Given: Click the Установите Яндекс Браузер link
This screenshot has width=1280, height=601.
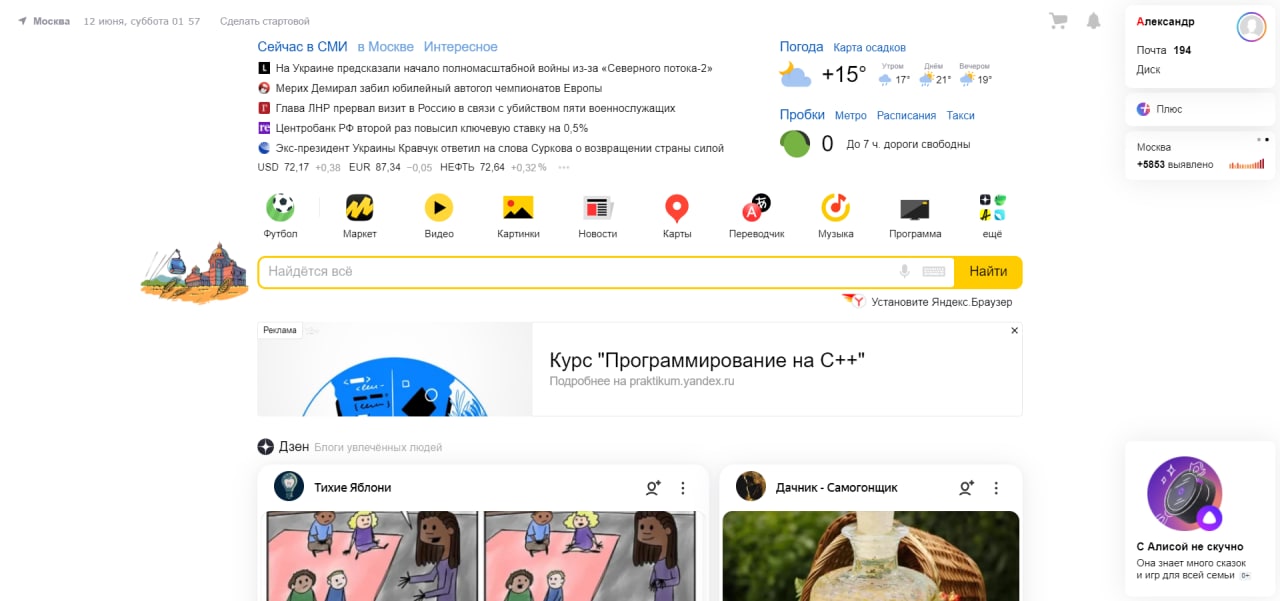Looking at the screenshot, I should point(941,302).
